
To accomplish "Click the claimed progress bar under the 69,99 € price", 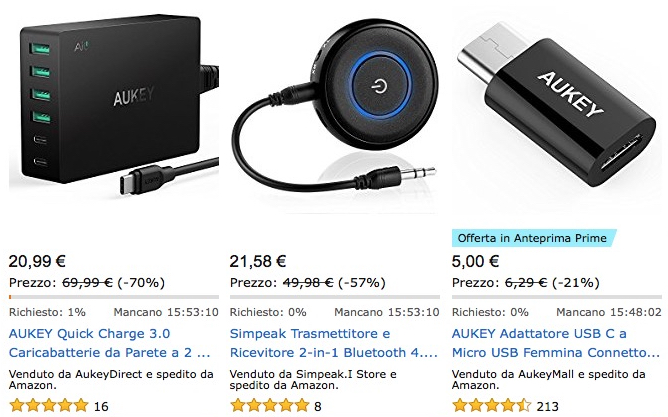I will coord(114,297).
